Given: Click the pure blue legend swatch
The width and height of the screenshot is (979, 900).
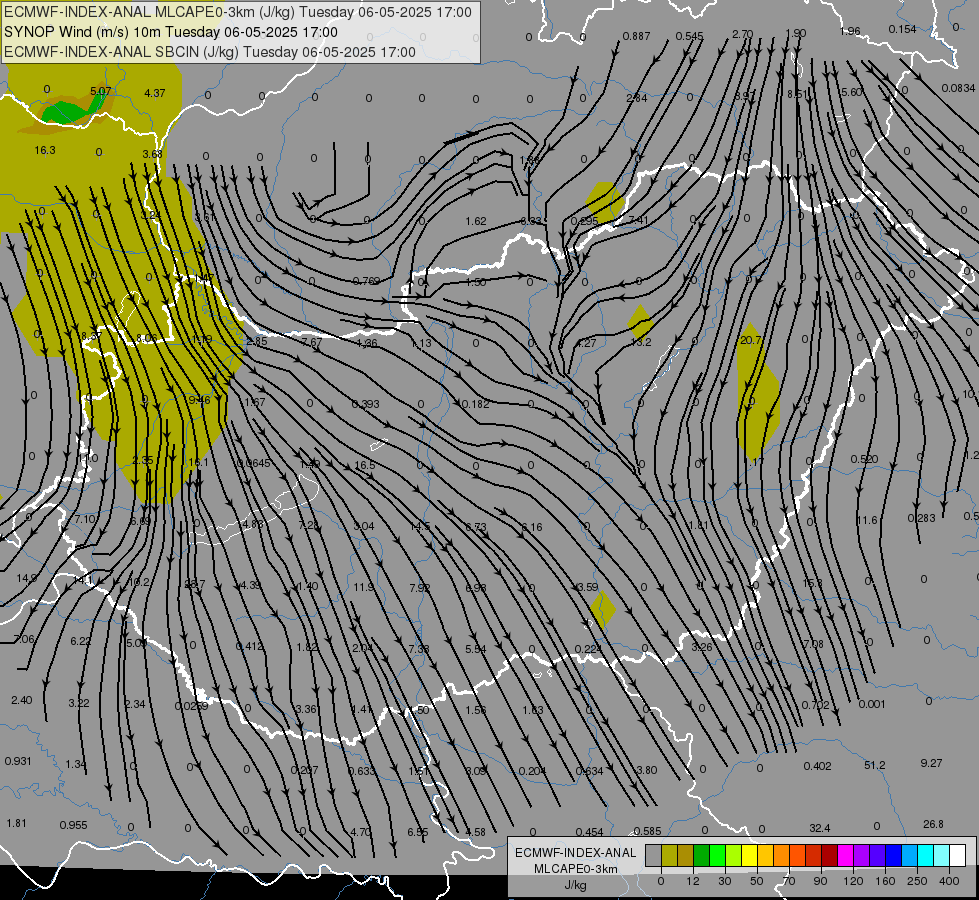Looking at the screenshot, I should [894, 855].
